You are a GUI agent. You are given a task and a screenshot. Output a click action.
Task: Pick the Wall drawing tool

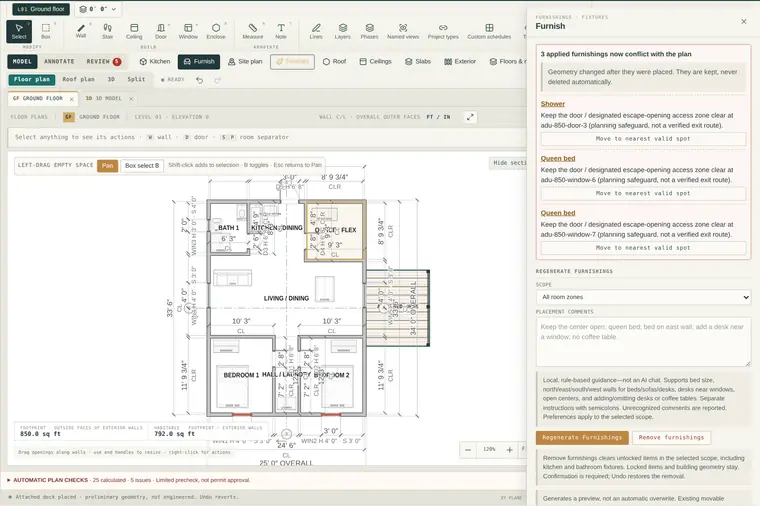[x=81, y=31]
